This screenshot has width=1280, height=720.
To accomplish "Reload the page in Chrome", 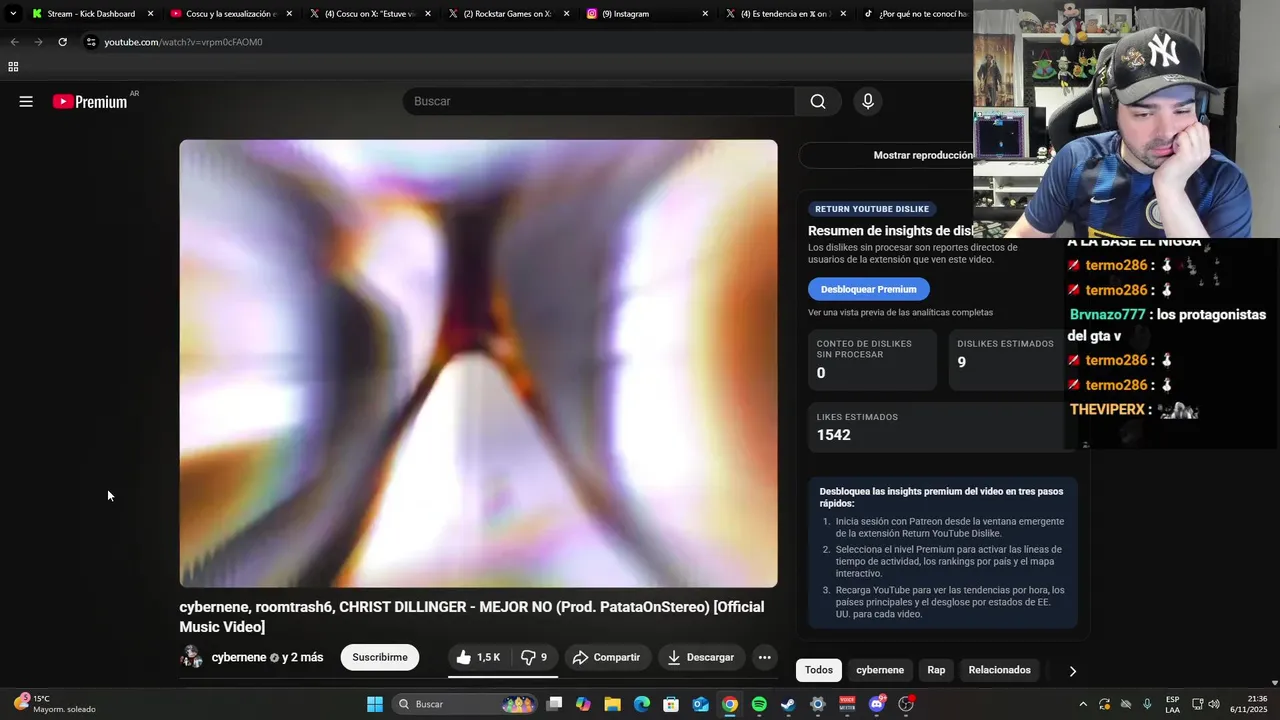I will (62, 42).
